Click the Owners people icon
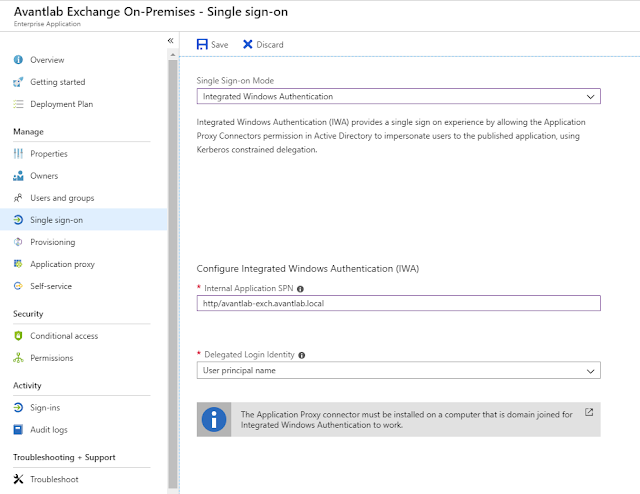Screen dimensions: 640x494 click(18, 176)
